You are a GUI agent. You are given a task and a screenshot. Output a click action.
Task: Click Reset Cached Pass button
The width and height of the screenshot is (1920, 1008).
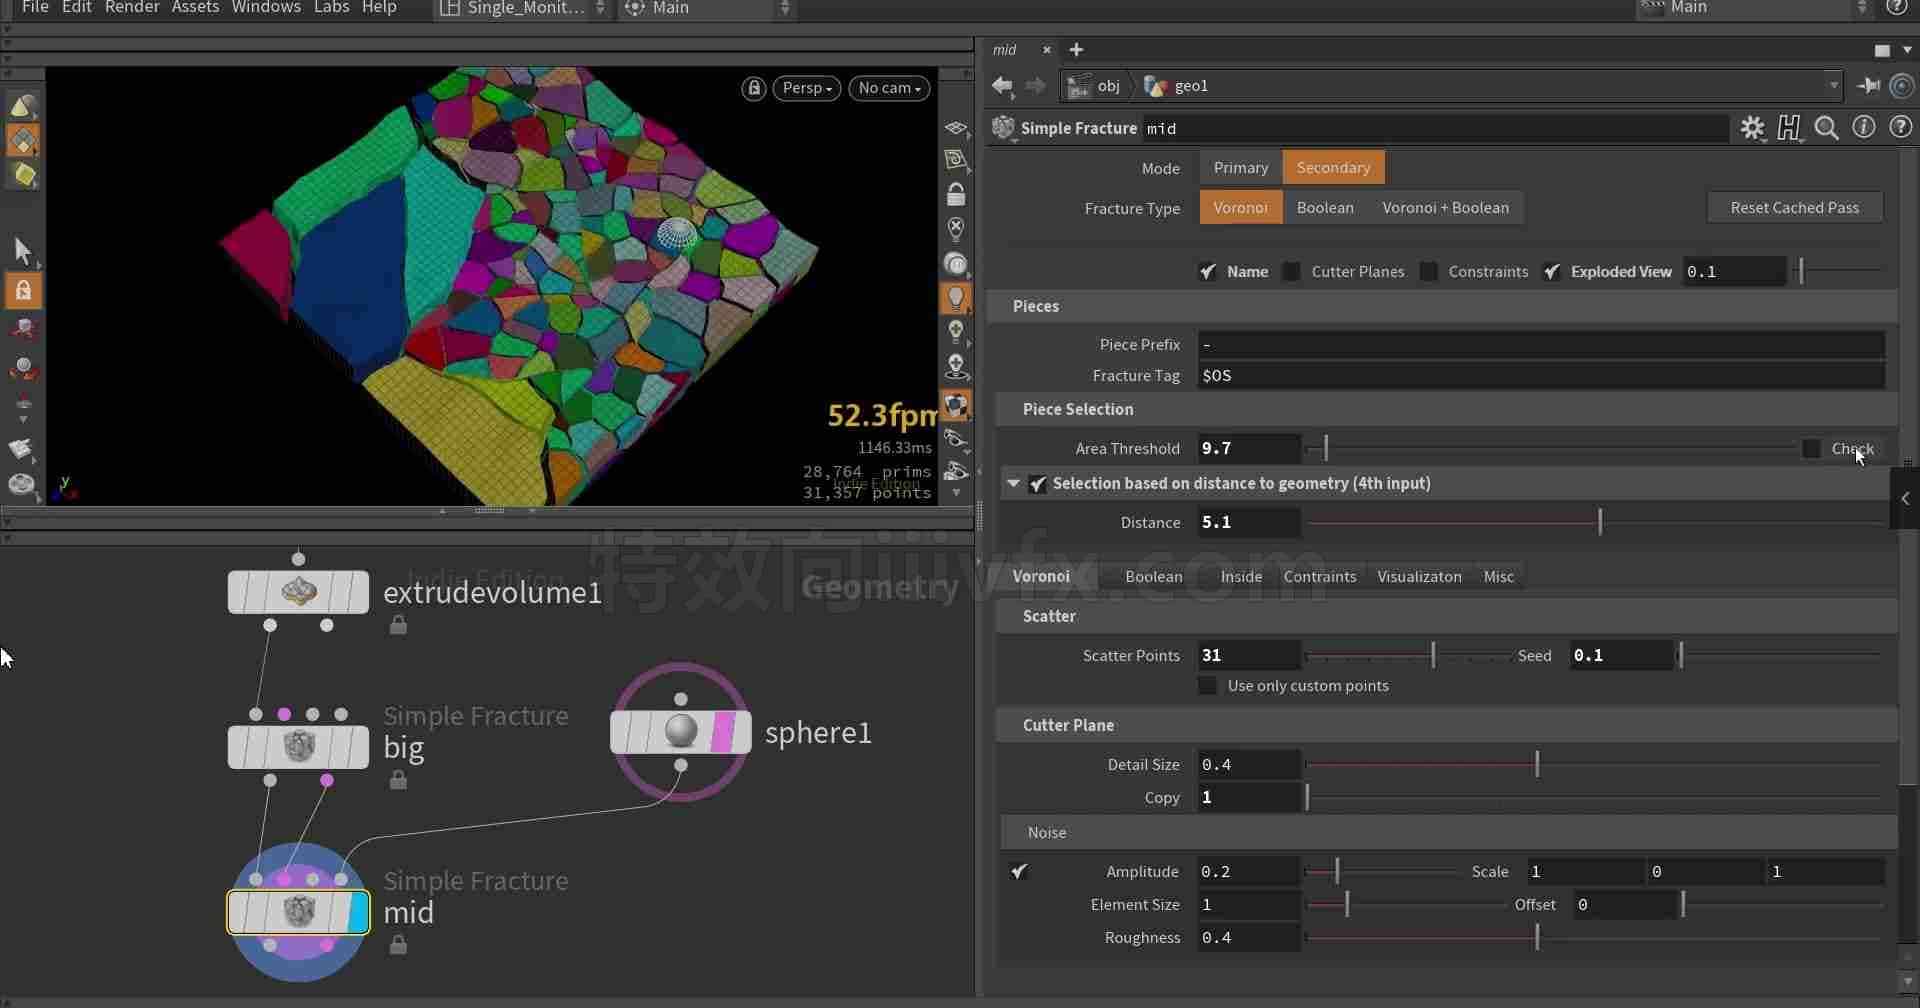[1794, 208]
